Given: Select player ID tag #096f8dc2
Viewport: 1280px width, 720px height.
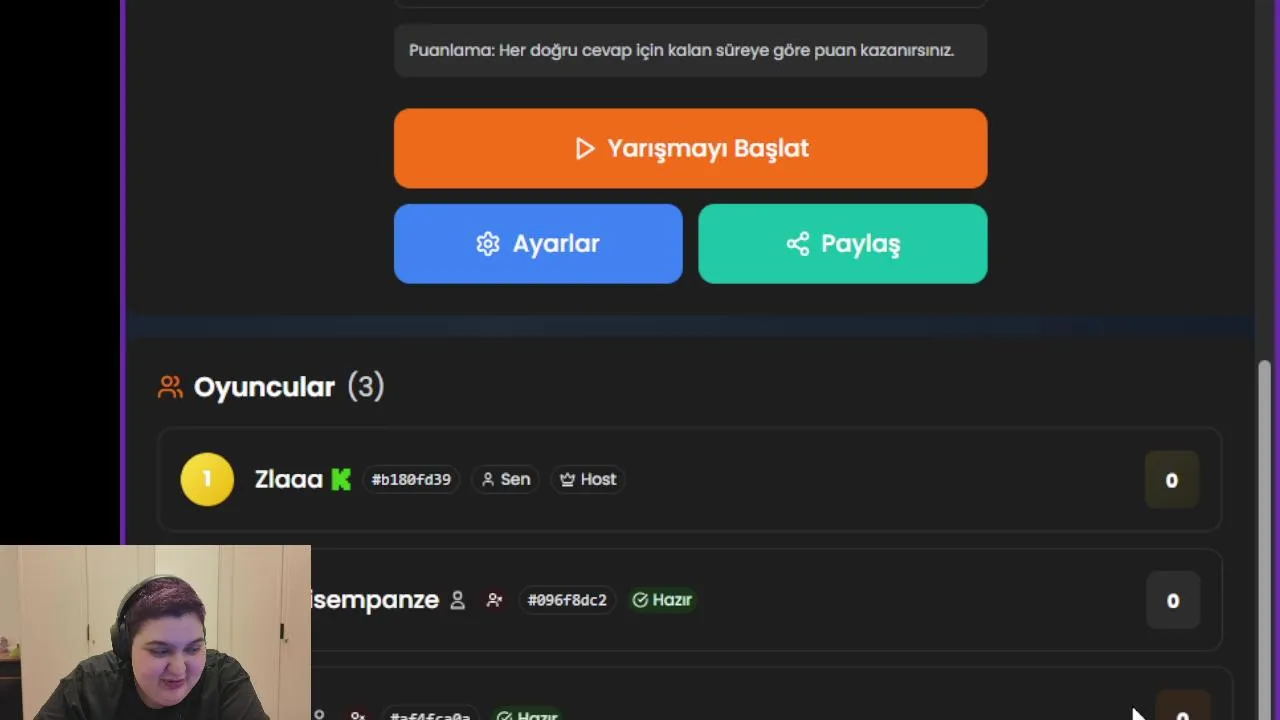Looking at the screenshot, I should 567,600.
